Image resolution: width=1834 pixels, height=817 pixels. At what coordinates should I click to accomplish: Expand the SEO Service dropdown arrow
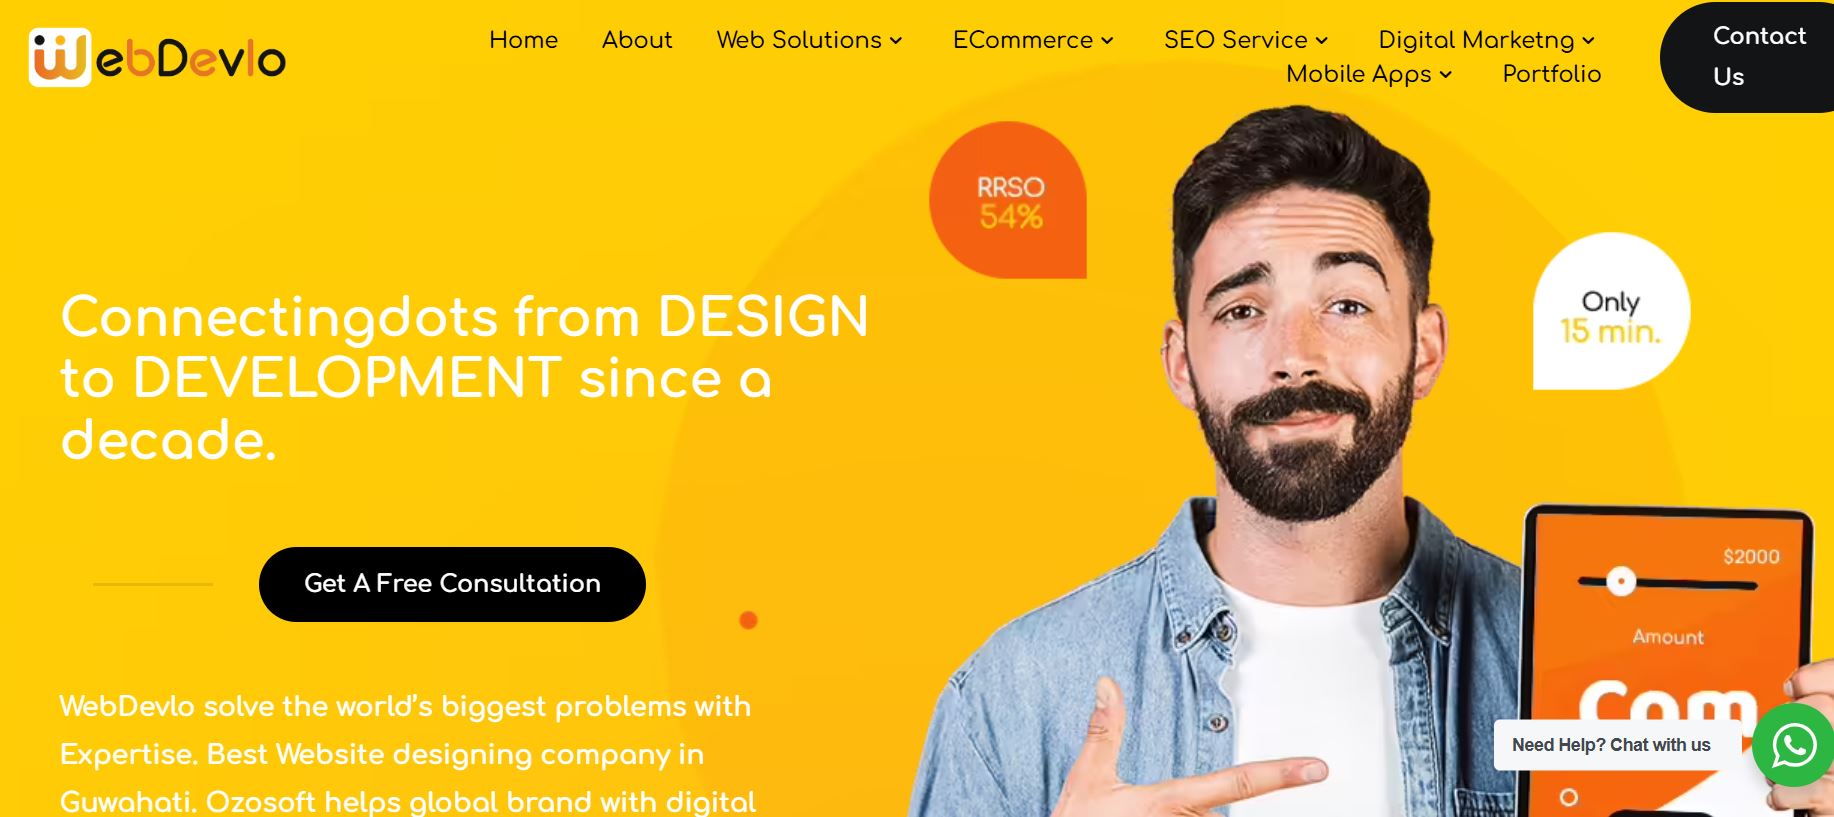click(1321, 41)
